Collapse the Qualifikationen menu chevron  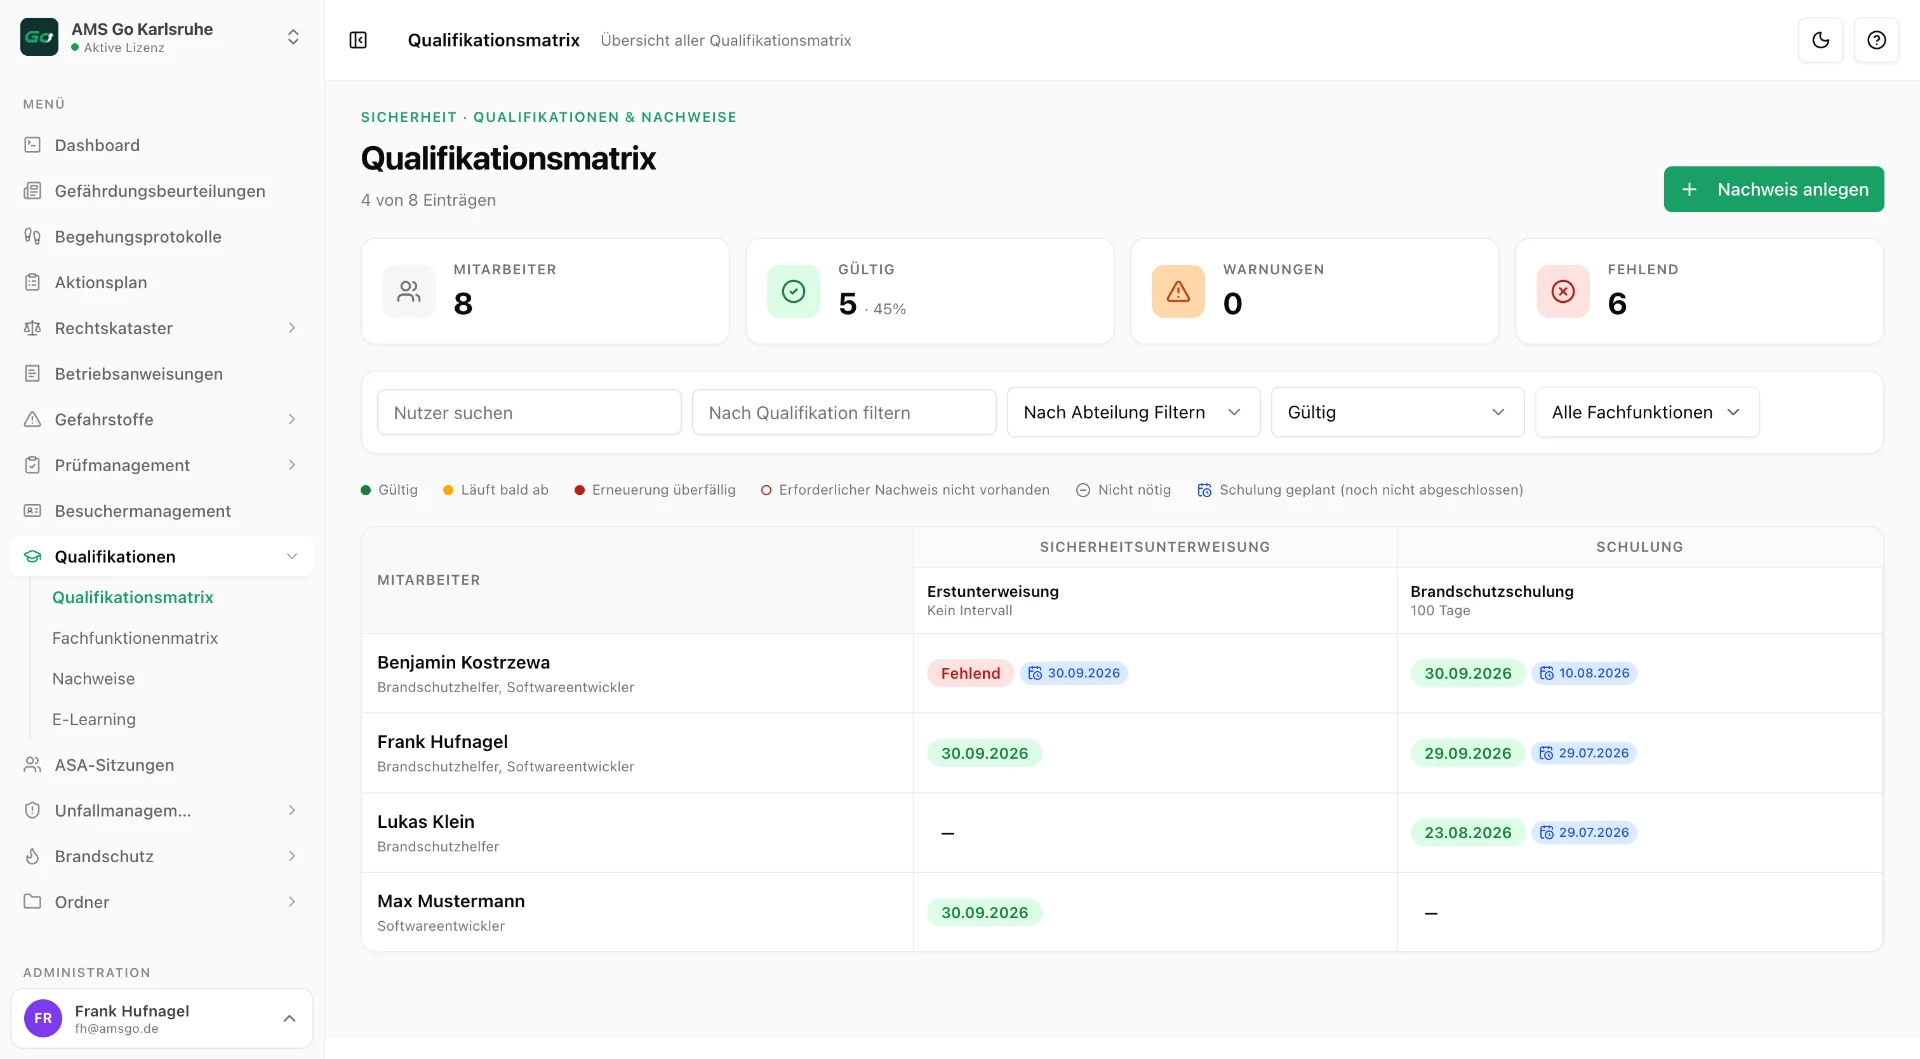pyautogui.click(x=292, y=556)
